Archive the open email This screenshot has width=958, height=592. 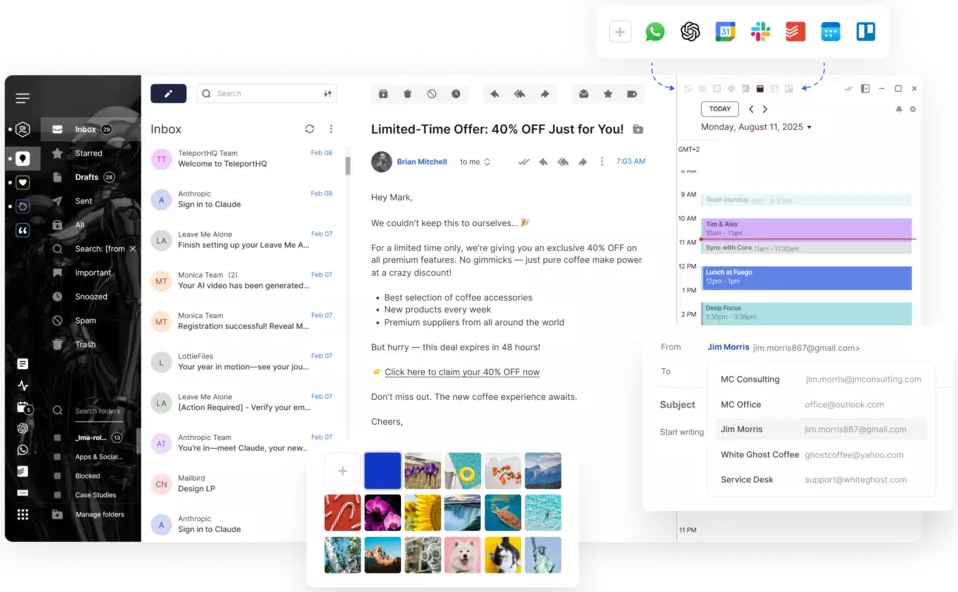(383, 94)
